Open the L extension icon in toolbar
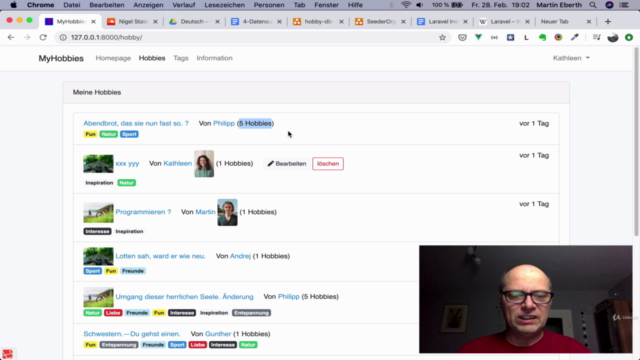Viewport: 640px width, 360px height. [x=526, y=37]
